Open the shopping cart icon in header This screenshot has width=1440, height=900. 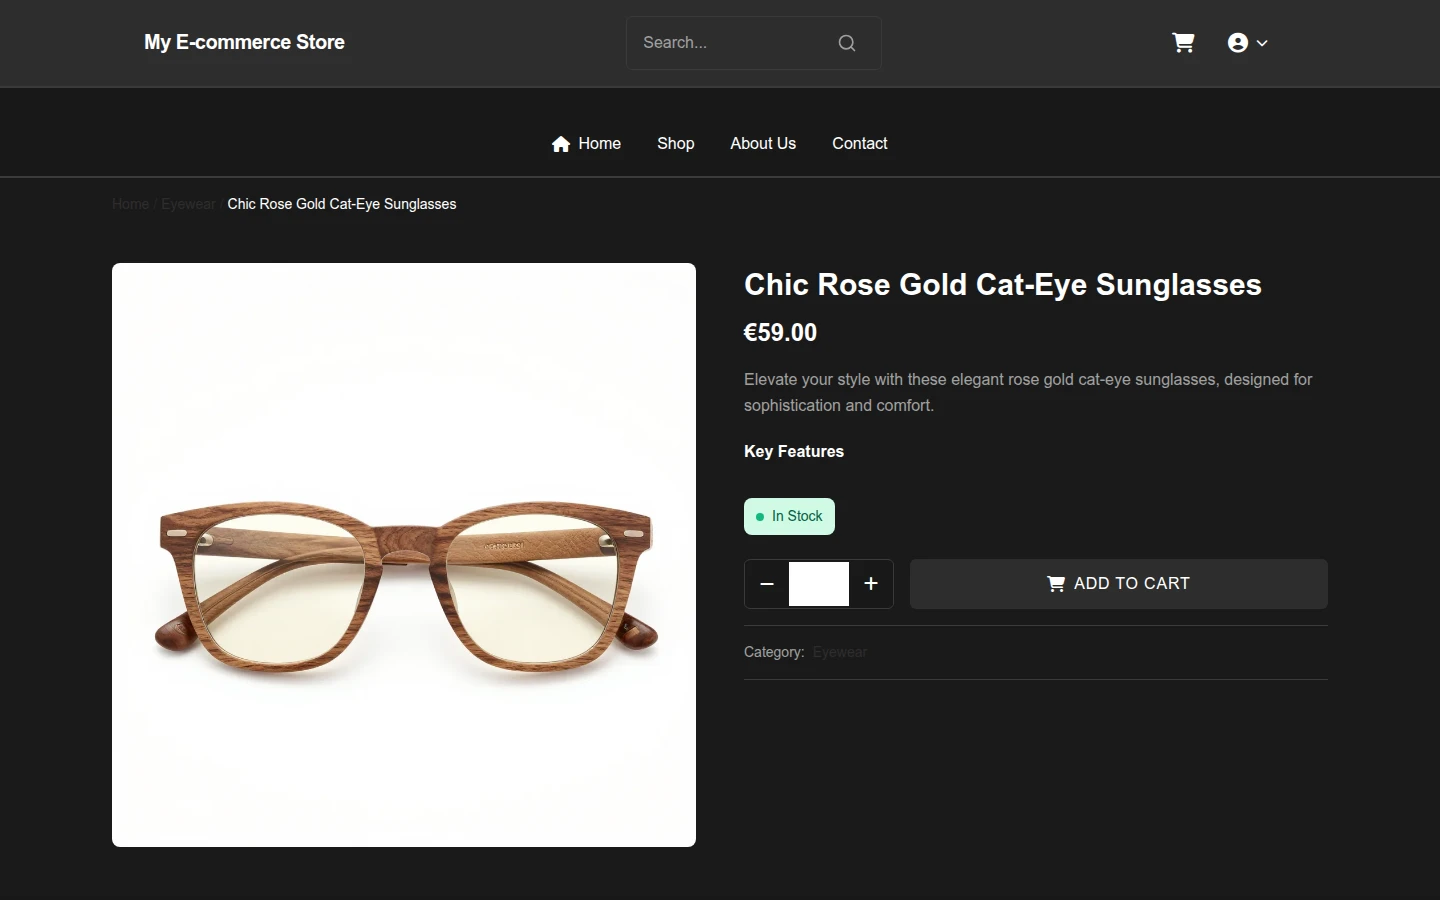pyautogui.click(x=1183, y=43)
